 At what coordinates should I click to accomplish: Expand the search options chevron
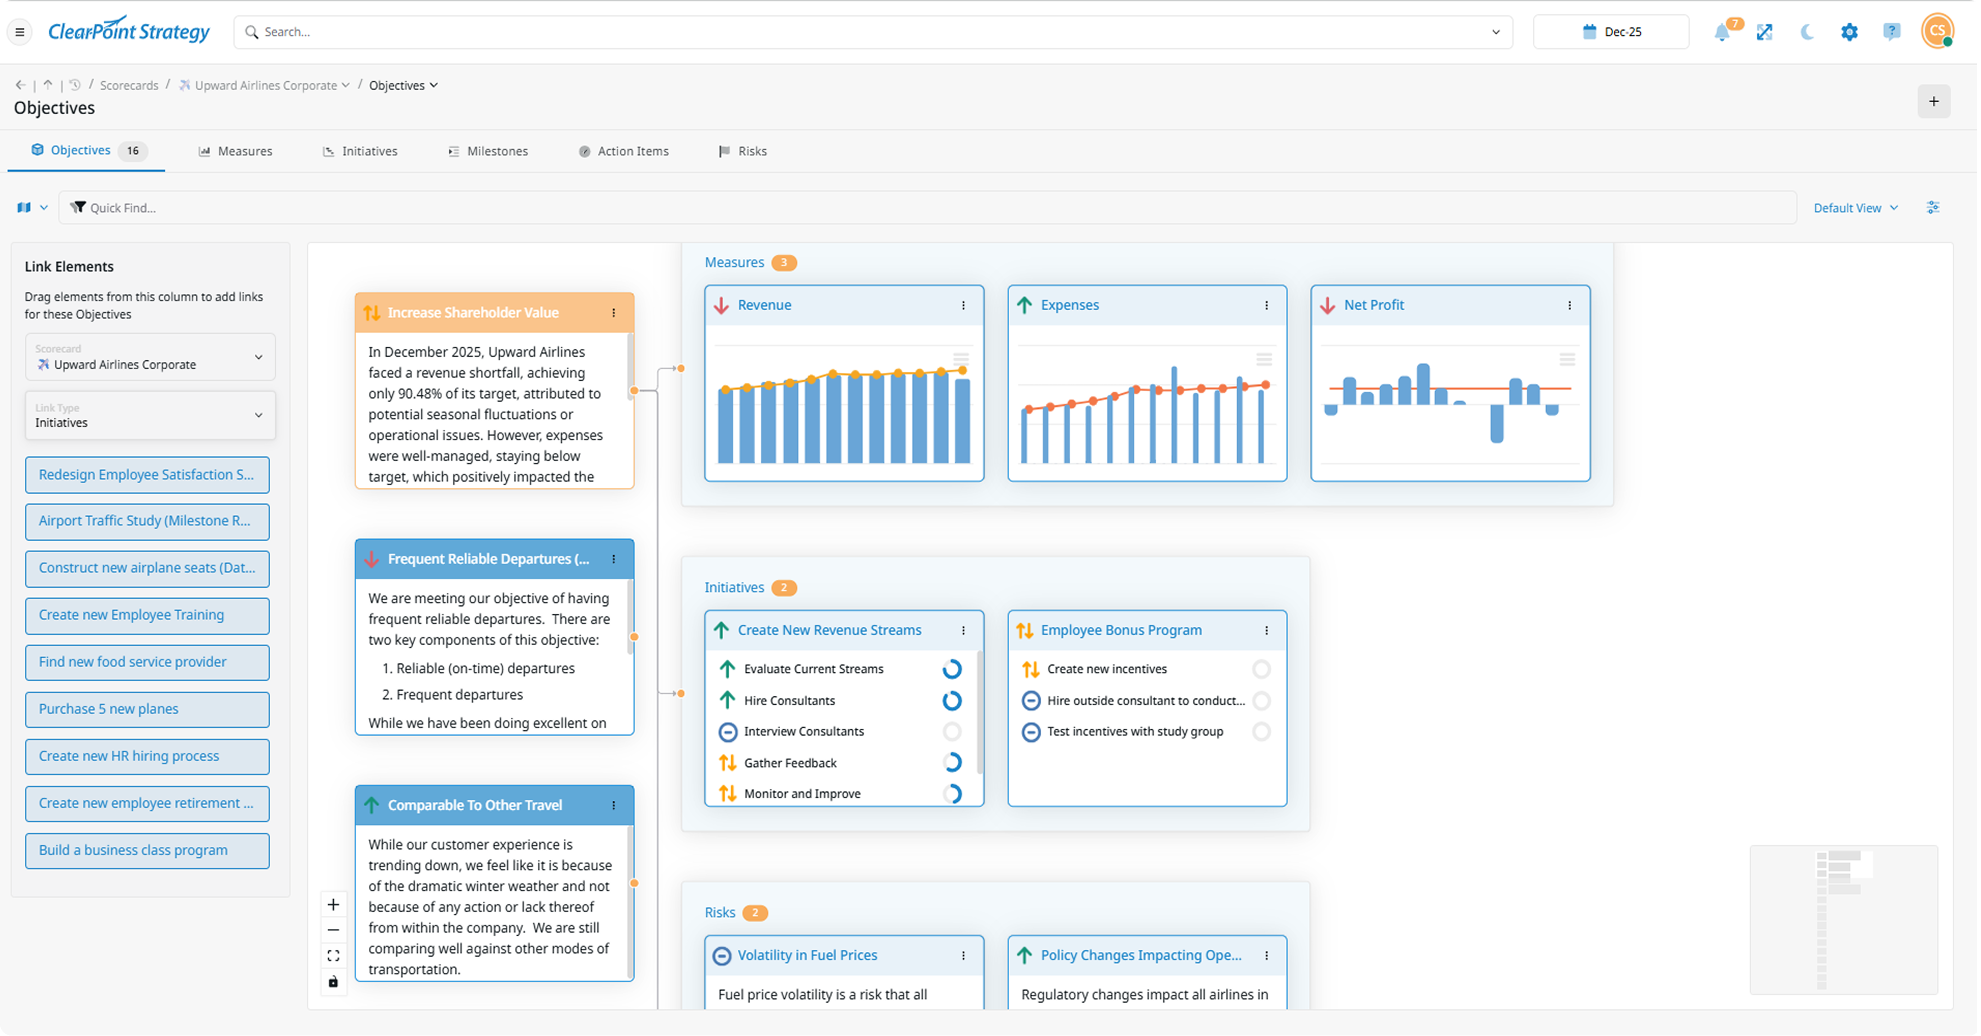(1498, 32)
